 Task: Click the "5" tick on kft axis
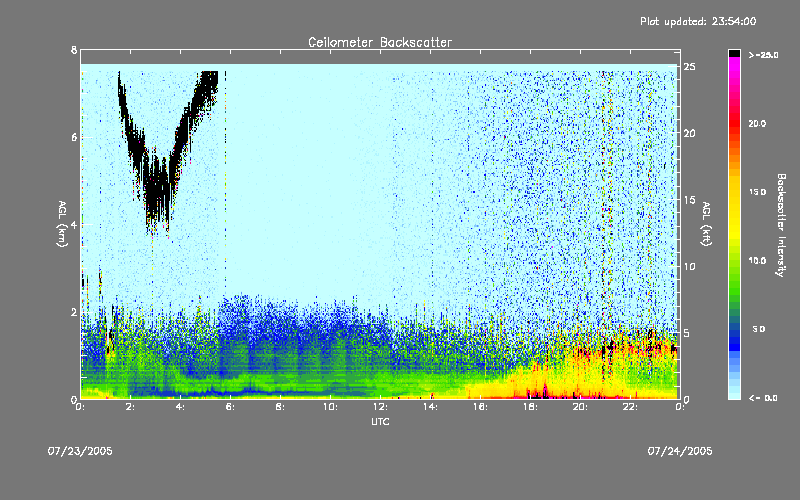tap(687, 333)
